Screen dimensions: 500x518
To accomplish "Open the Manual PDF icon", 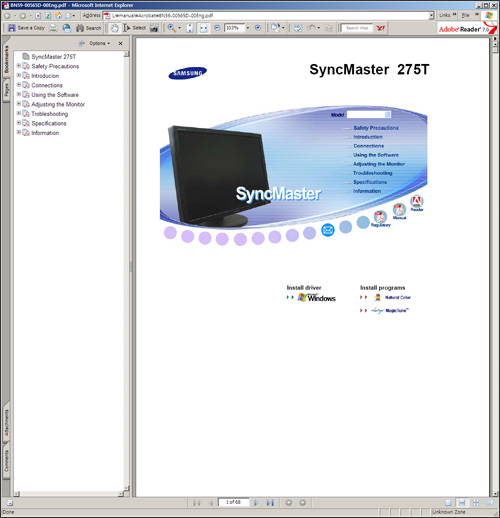I will pos(399,211).
